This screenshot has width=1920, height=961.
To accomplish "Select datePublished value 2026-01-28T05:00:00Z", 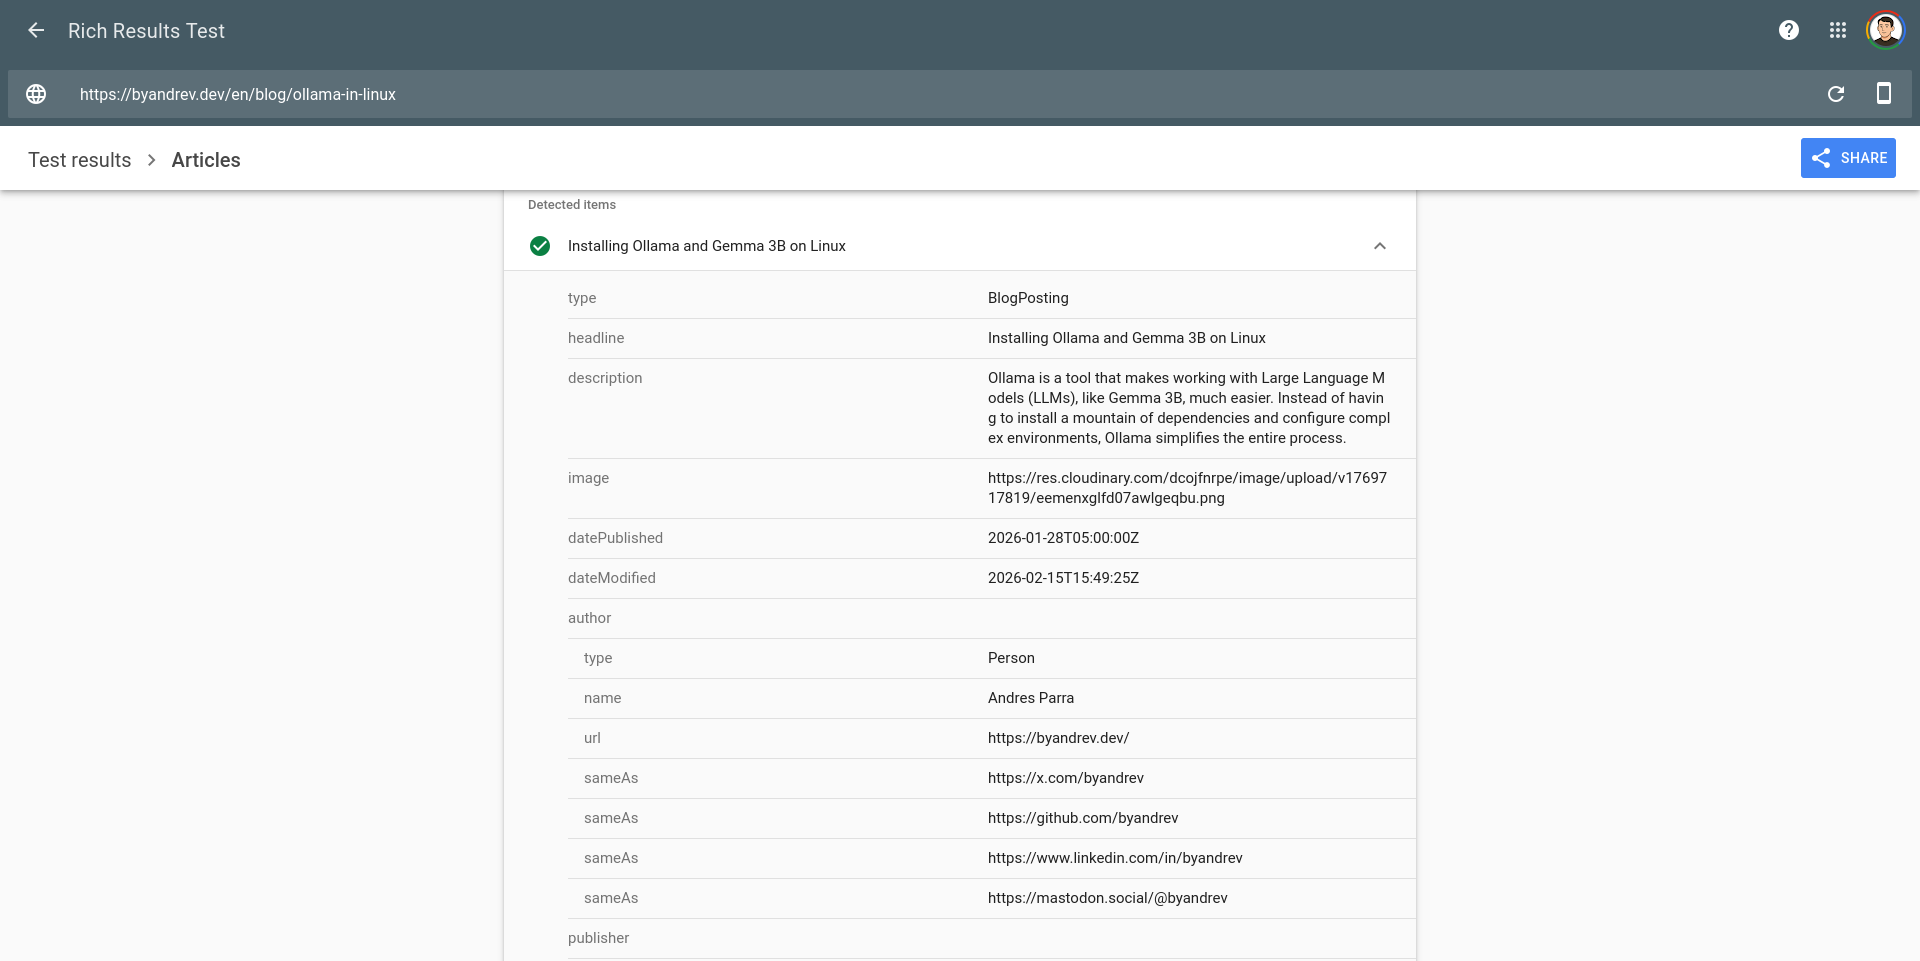I will [1063, 538].
